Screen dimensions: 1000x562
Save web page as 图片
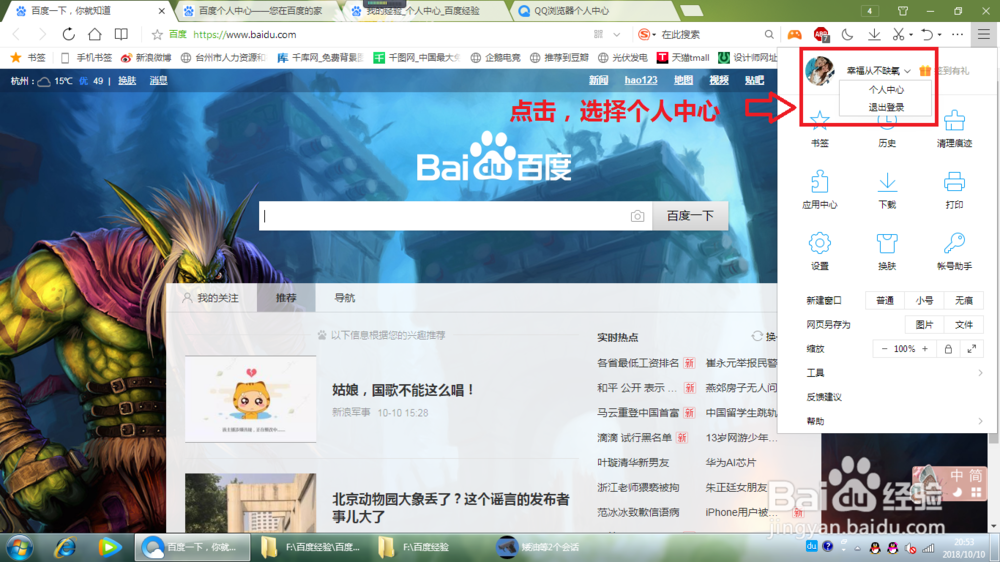pos(924,325)
